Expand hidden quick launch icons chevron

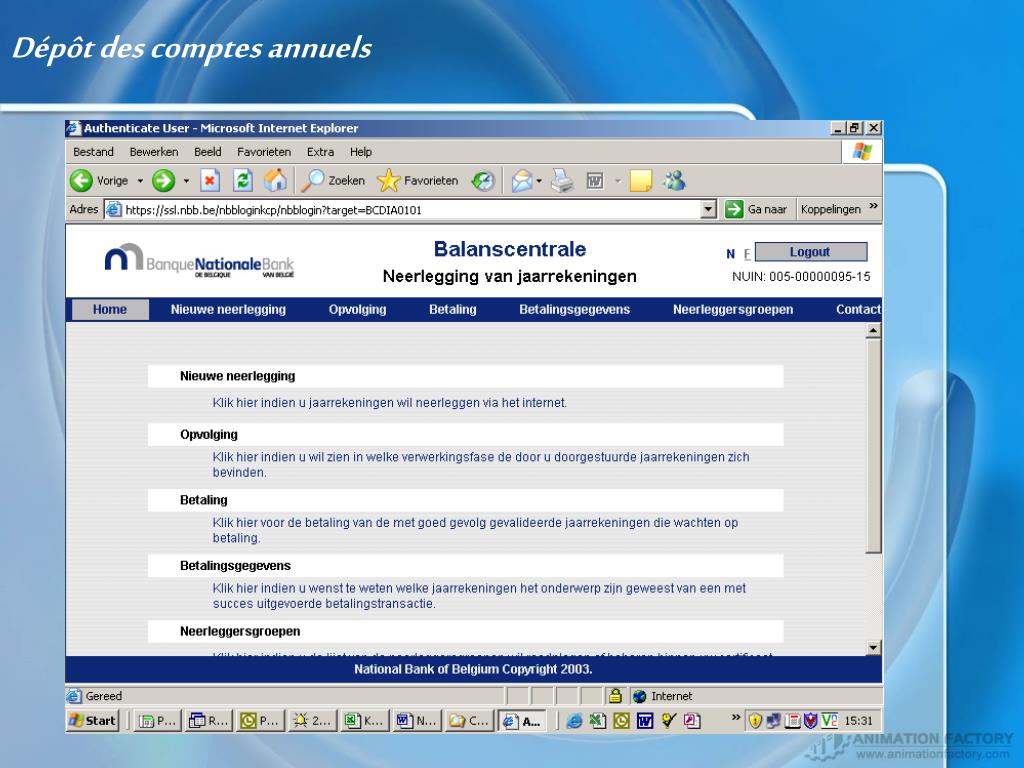[x=735, y=717]
